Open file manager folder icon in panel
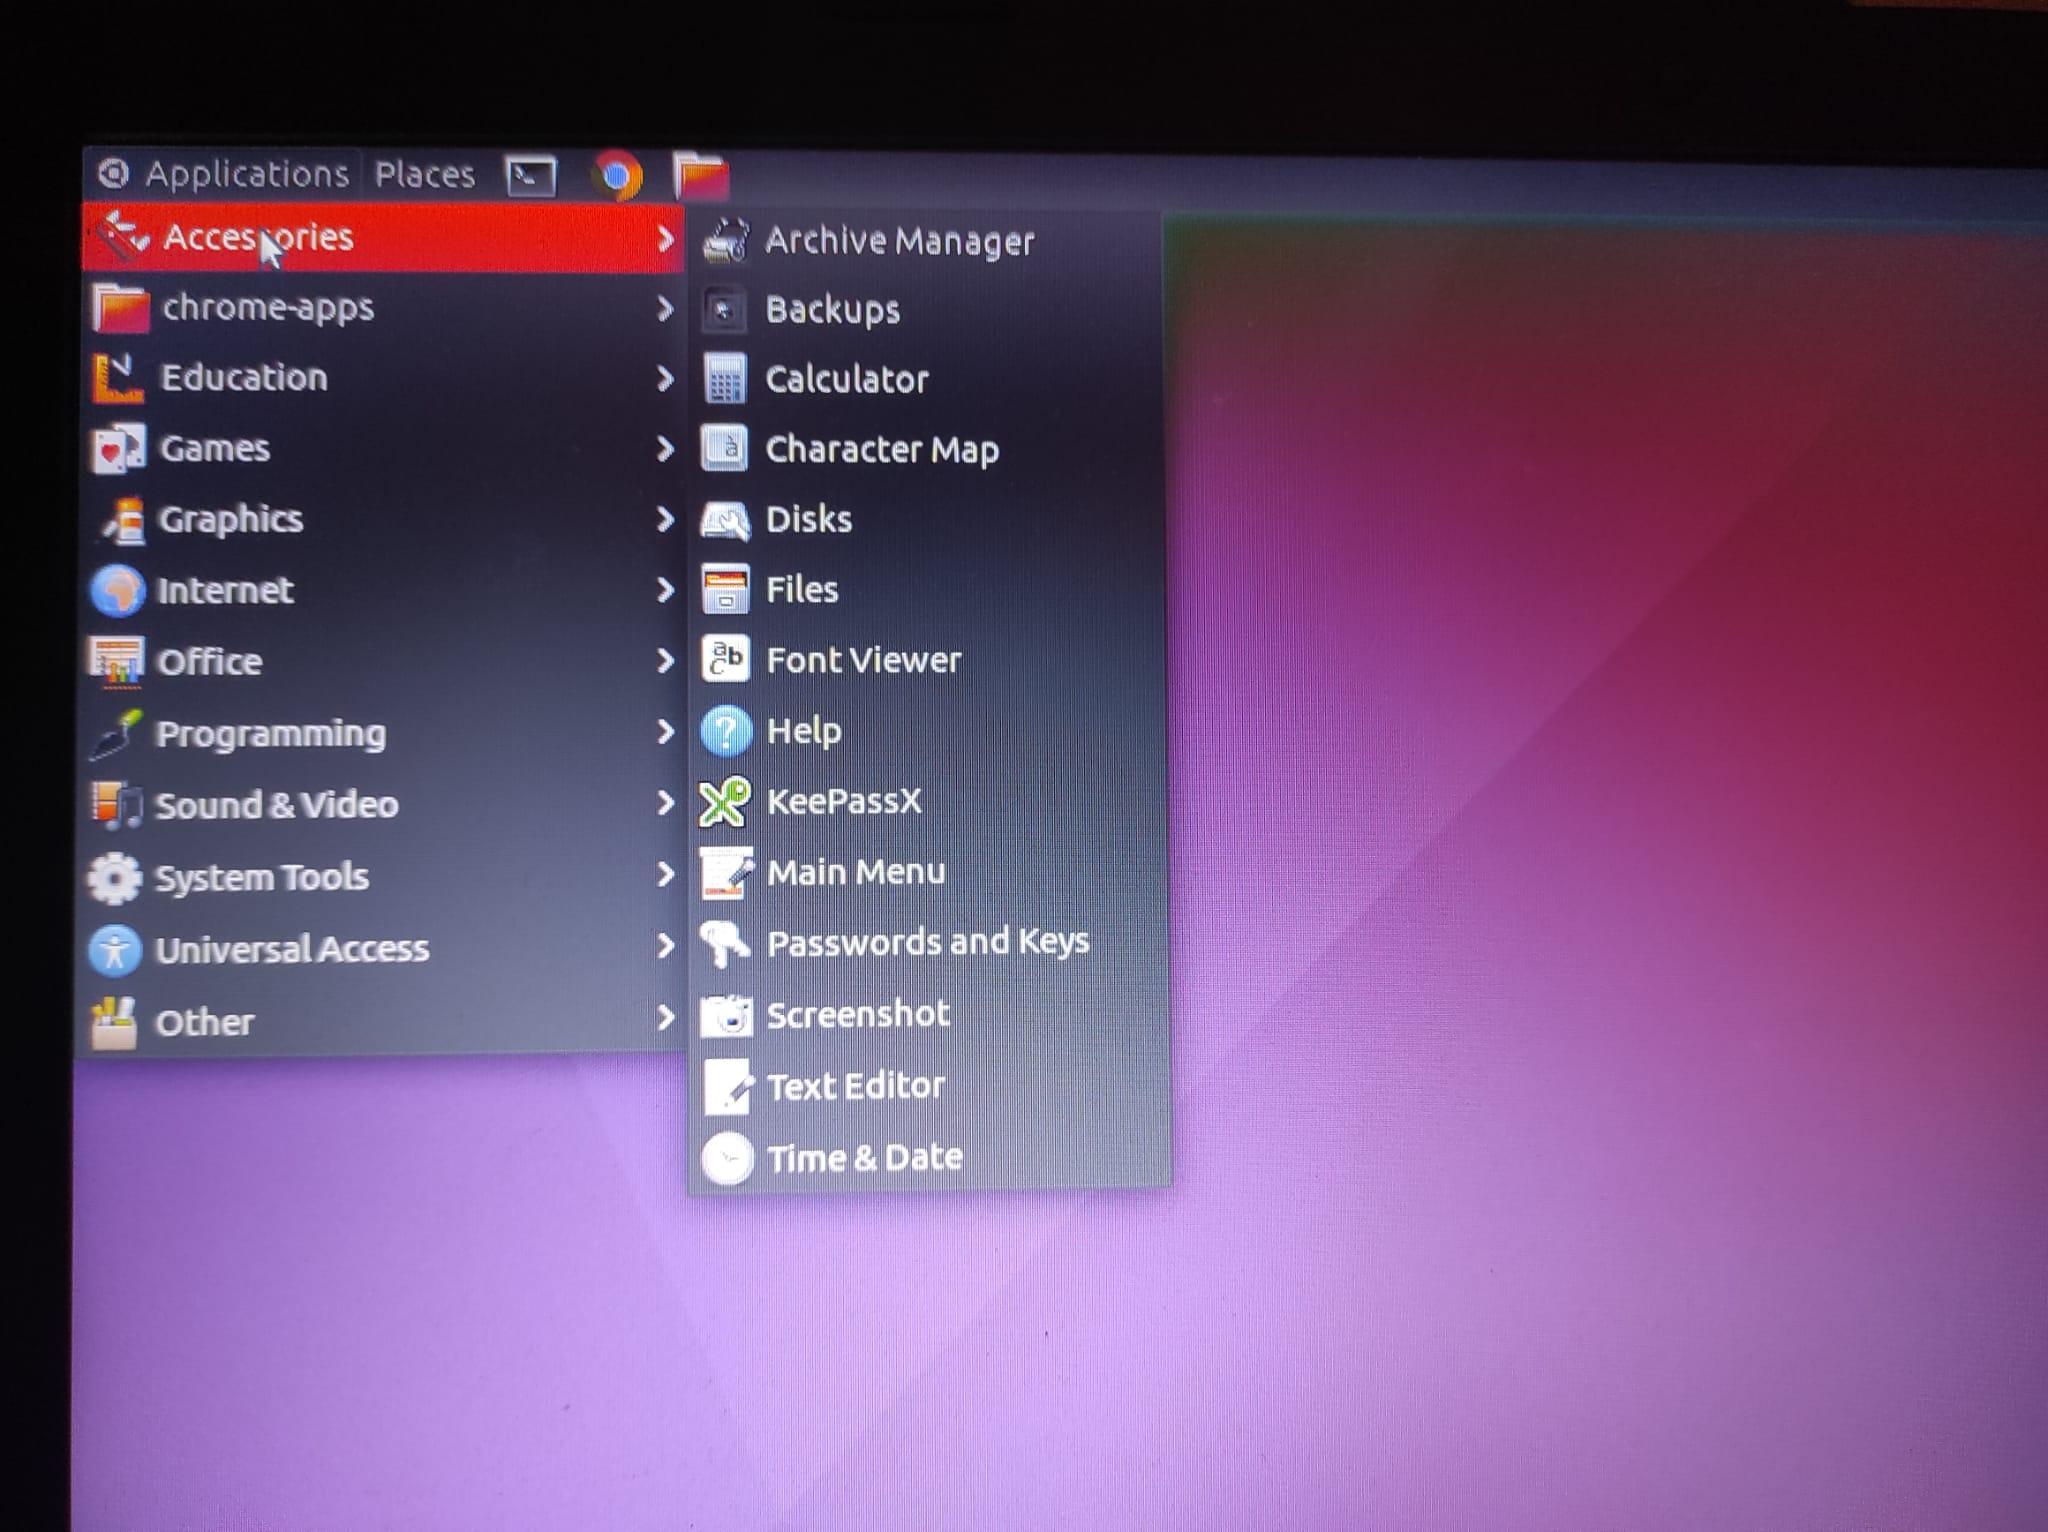This screenshot has width=2048, height=1532. click(x=701, y=177)
